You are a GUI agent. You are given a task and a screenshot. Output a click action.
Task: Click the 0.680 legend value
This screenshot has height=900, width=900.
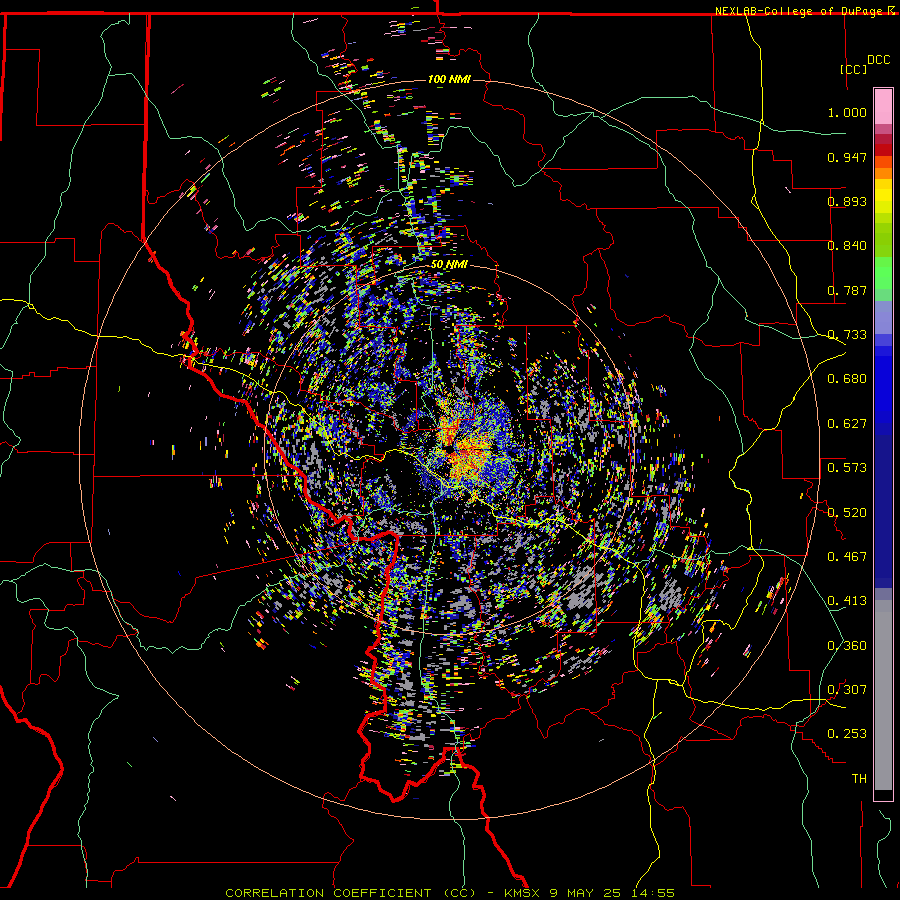(x=847, y=379)
